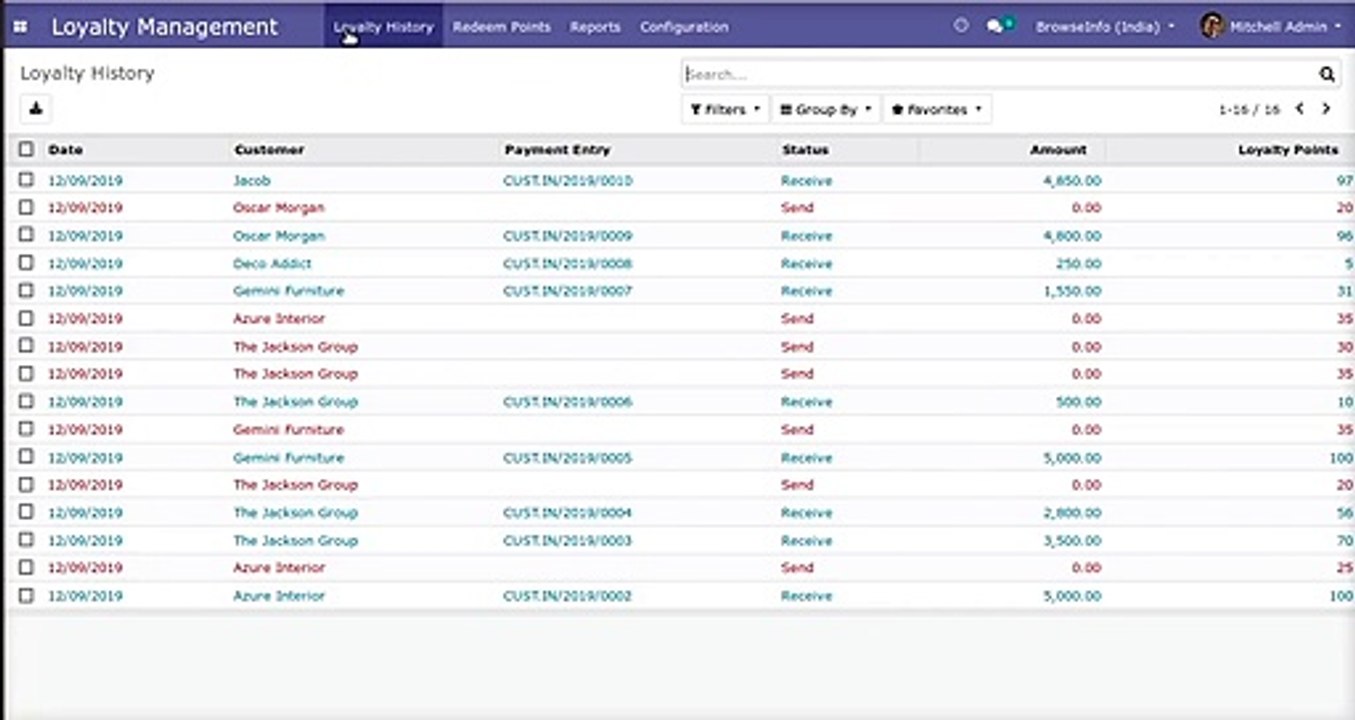This screenshot has width=1355, height=720.
Task: Sort by the Date column header
Action: click(66, 150)
